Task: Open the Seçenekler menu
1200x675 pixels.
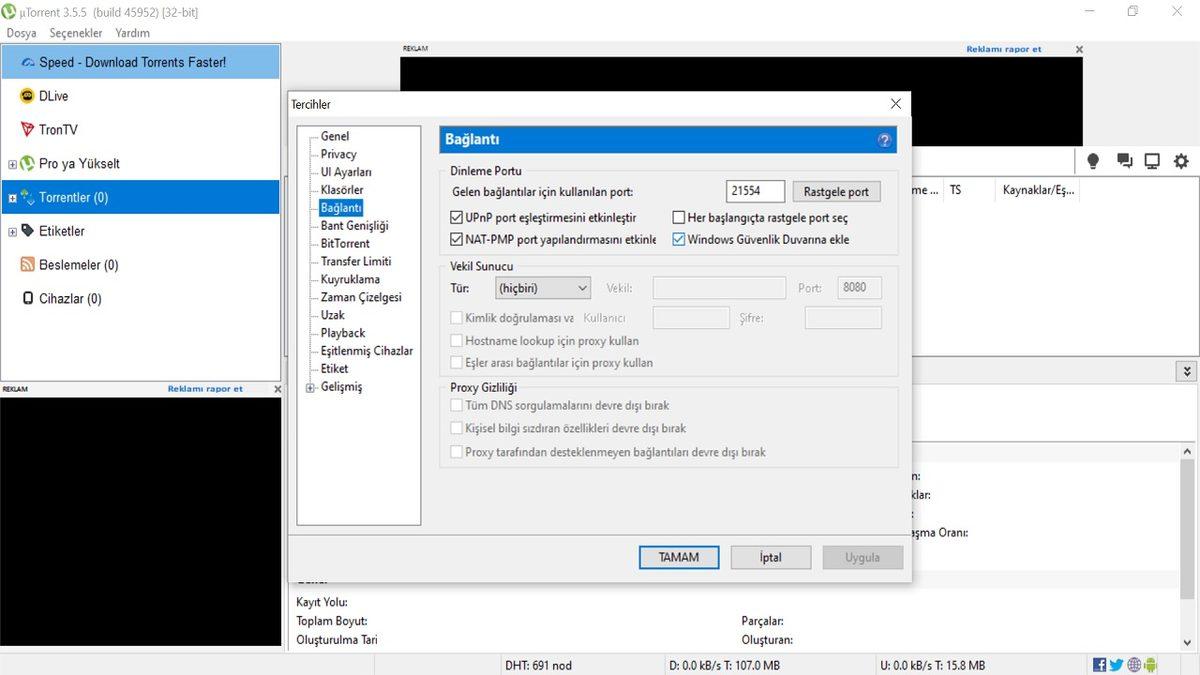Action: coord(75,32)
